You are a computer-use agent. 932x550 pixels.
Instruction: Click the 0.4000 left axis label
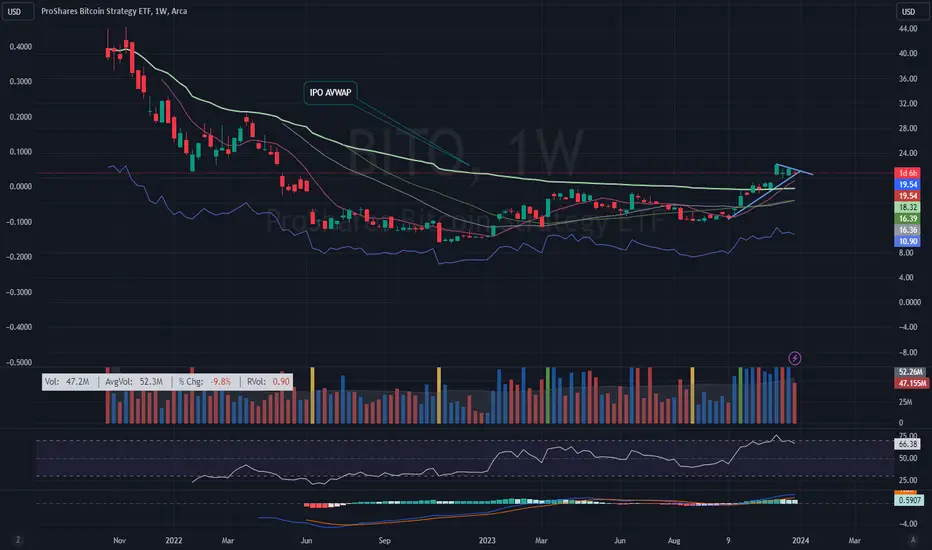[21, 46]
